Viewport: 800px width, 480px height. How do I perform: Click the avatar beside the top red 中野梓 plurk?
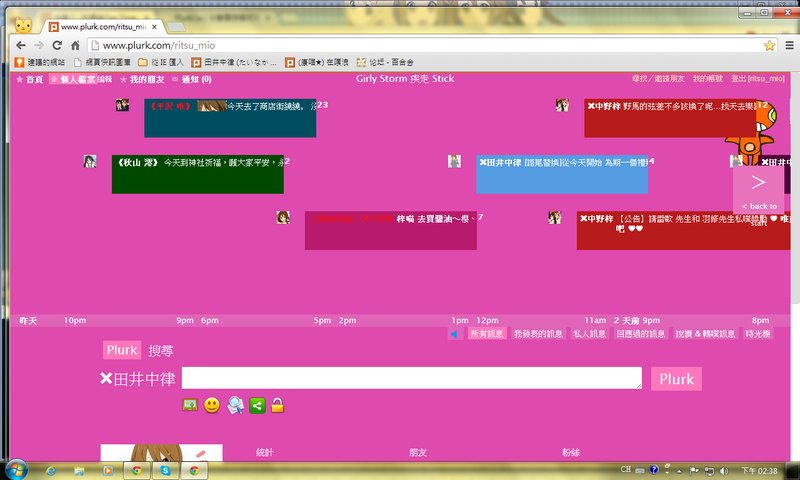562,105
